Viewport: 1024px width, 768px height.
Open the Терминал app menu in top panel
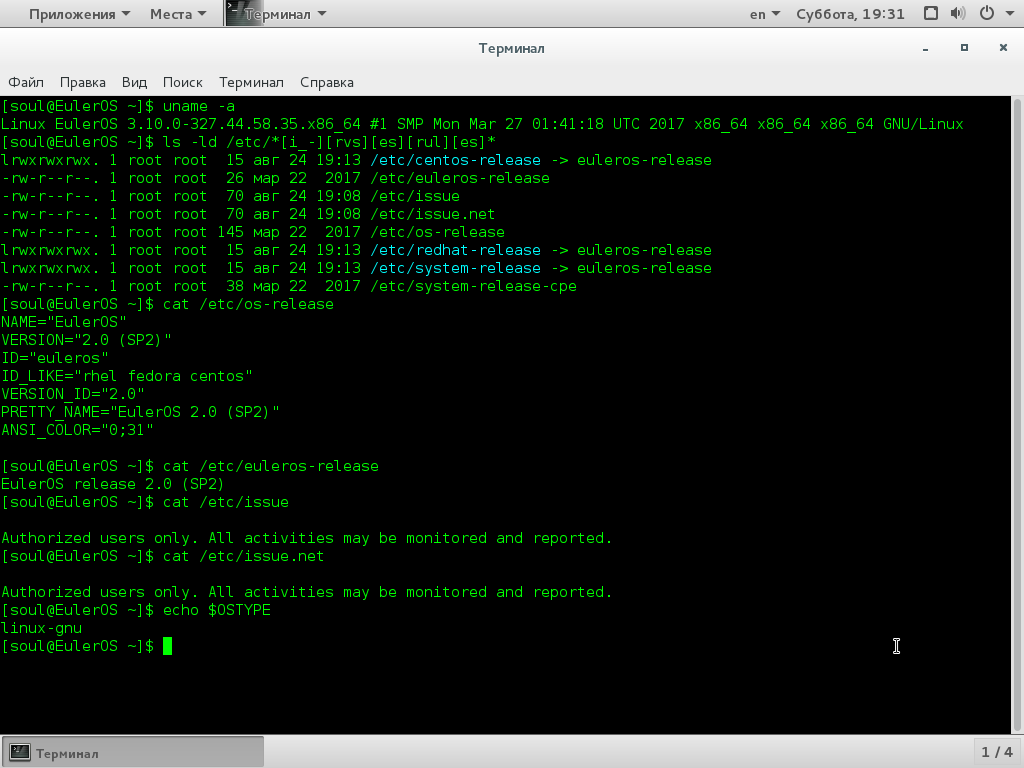tap(285, 14)
